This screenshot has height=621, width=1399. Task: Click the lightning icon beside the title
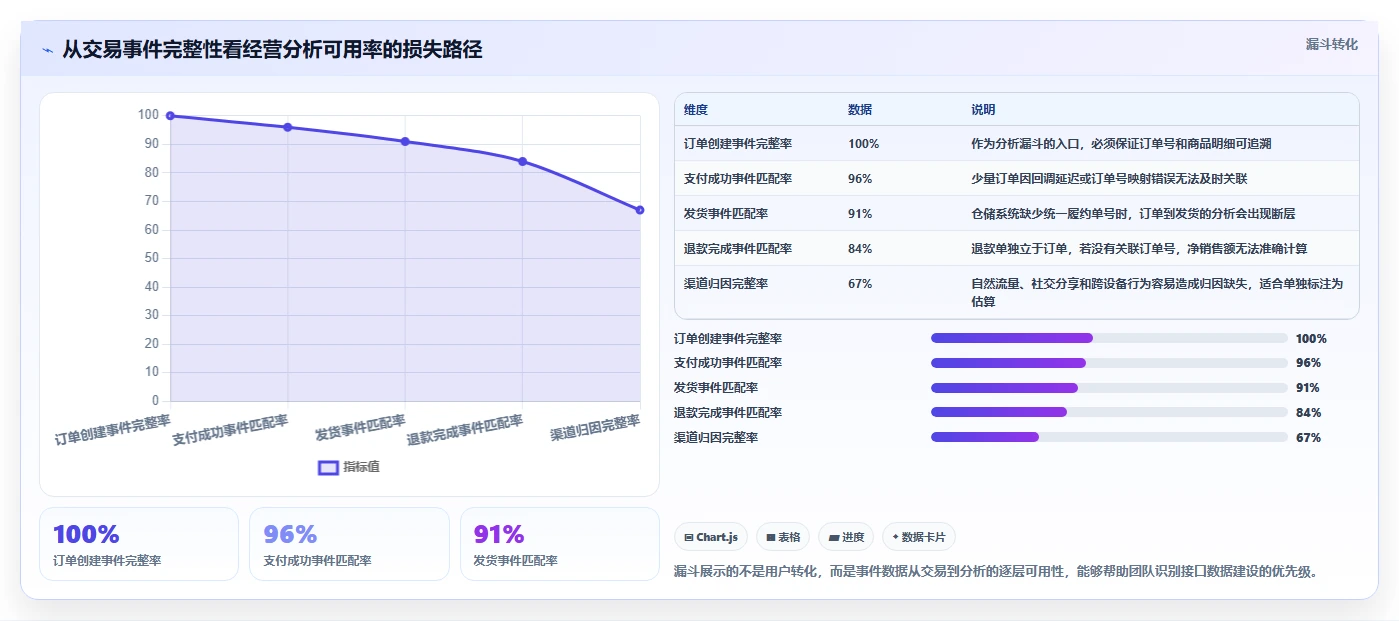point(47,50)
